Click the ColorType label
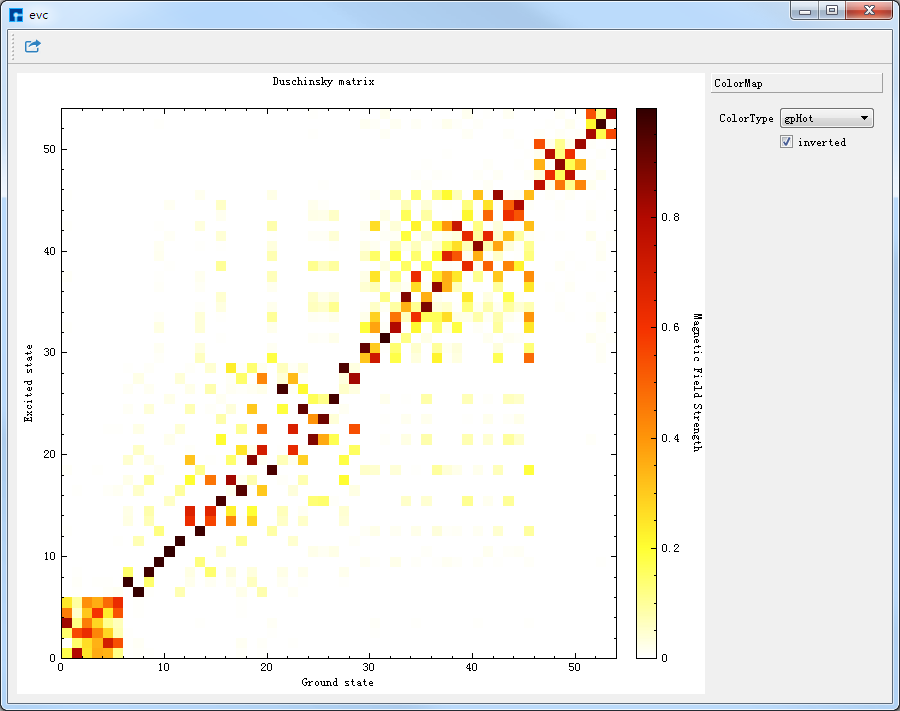The height and width of the screenshot is (711, 900). click(x=745, y=118)
